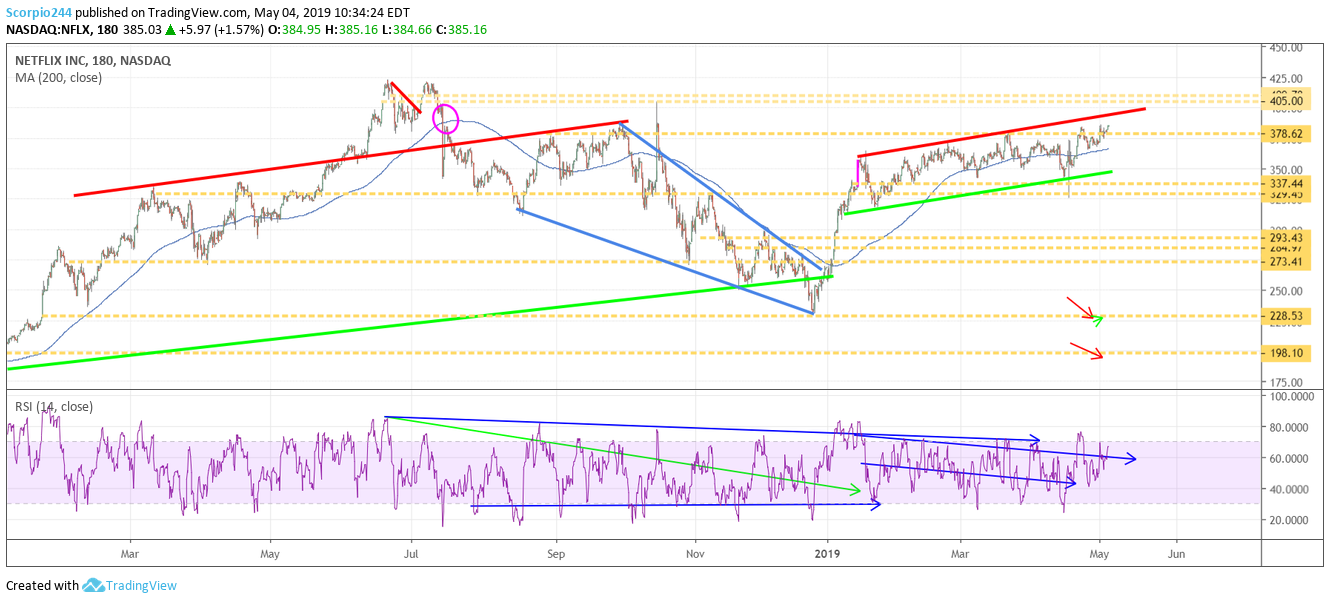1330x603 pixels.
Task: Click the highlighted 378.62 price level label
Action: (1284, 134)
